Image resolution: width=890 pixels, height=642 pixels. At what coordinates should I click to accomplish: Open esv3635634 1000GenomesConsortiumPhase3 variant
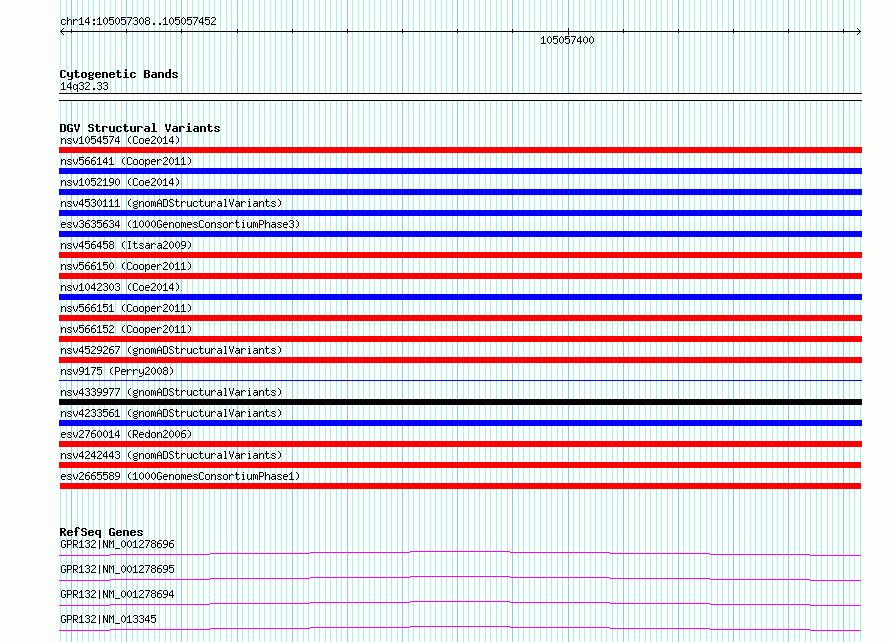point(180,224)
